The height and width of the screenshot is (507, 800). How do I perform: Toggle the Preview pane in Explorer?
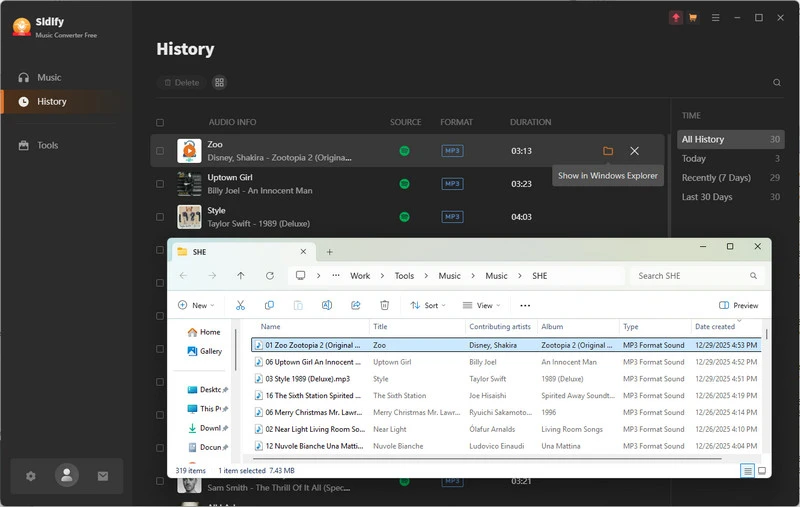(738, 305)
